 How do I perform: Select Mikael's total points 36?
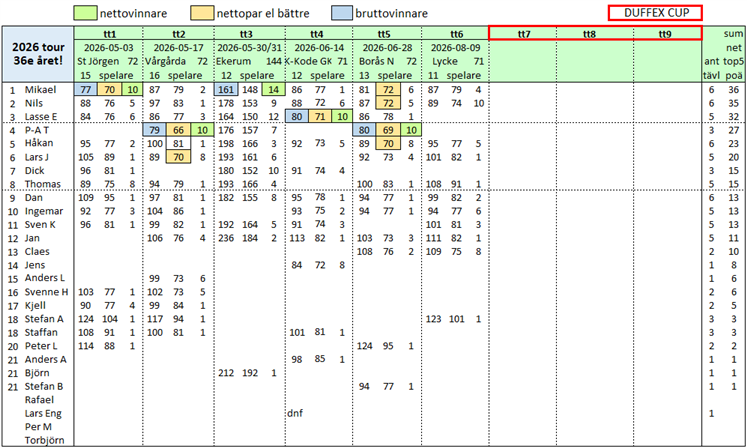pos(733,90)
